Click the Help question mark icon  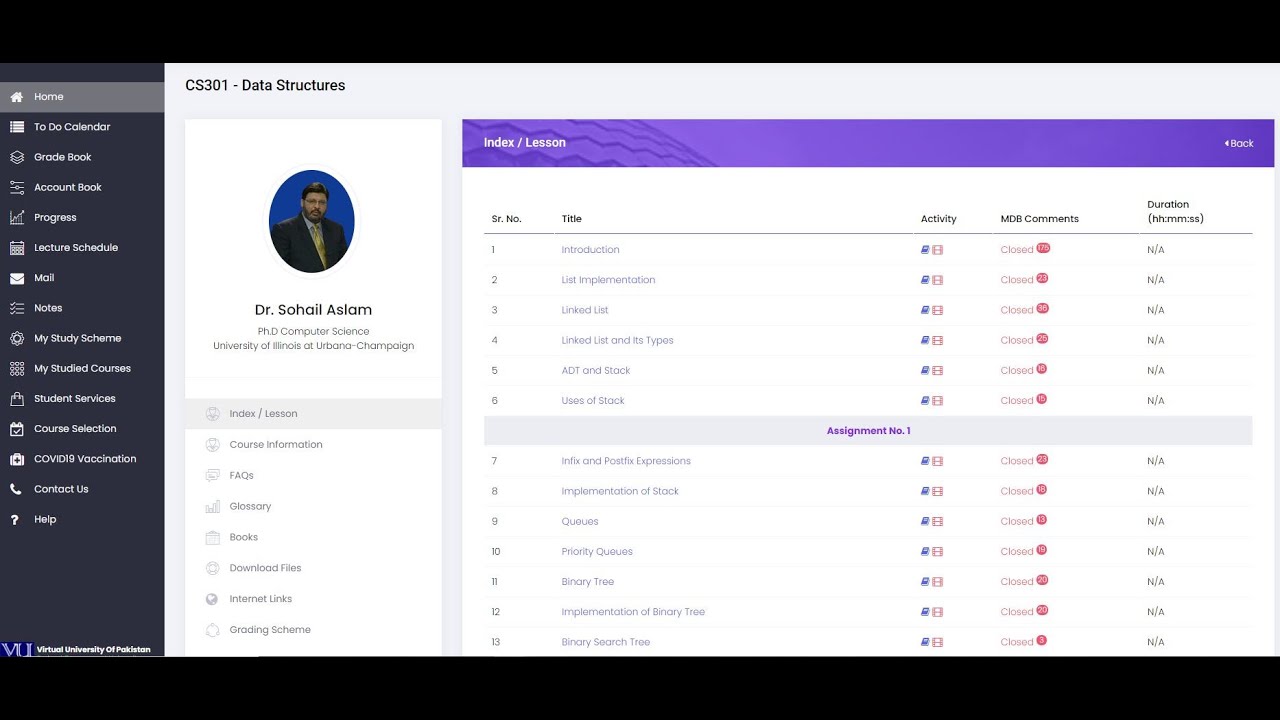pos(15,520)
